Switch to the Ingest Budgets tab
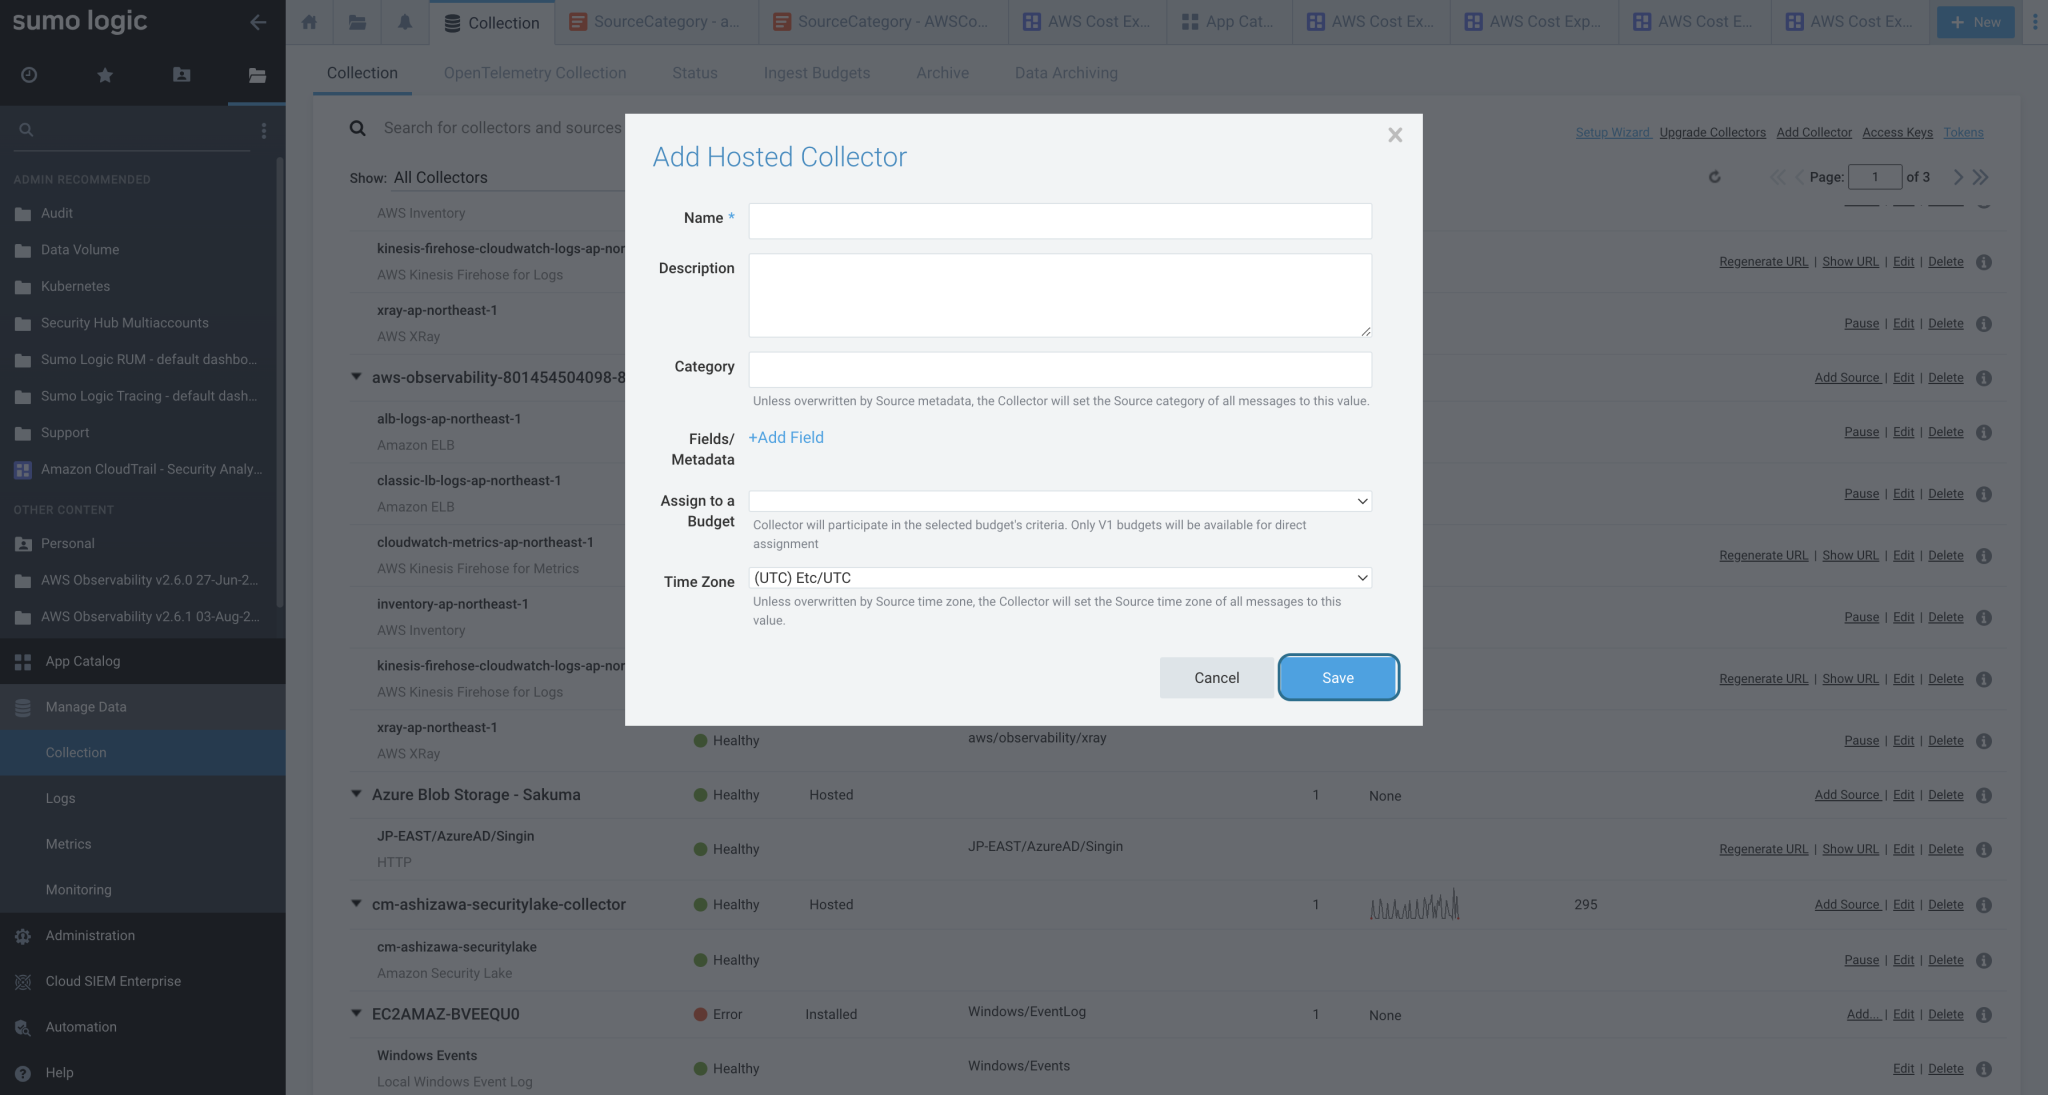 816,72
